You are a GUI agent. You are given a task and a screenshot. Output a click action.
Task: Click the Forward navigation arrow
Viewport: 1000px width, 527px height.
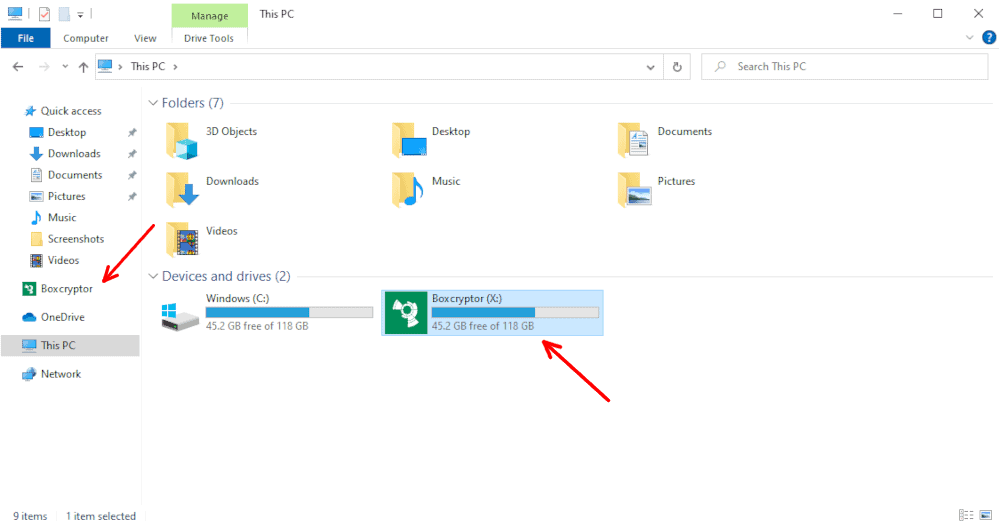(x=43, y=66)
